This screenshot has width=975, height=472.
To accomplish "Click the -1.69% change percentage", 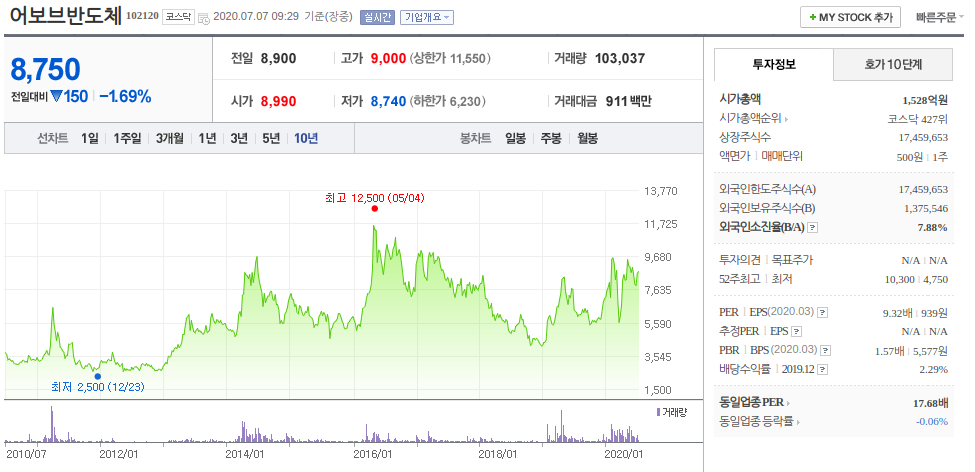I will click(x=125, y=96).
